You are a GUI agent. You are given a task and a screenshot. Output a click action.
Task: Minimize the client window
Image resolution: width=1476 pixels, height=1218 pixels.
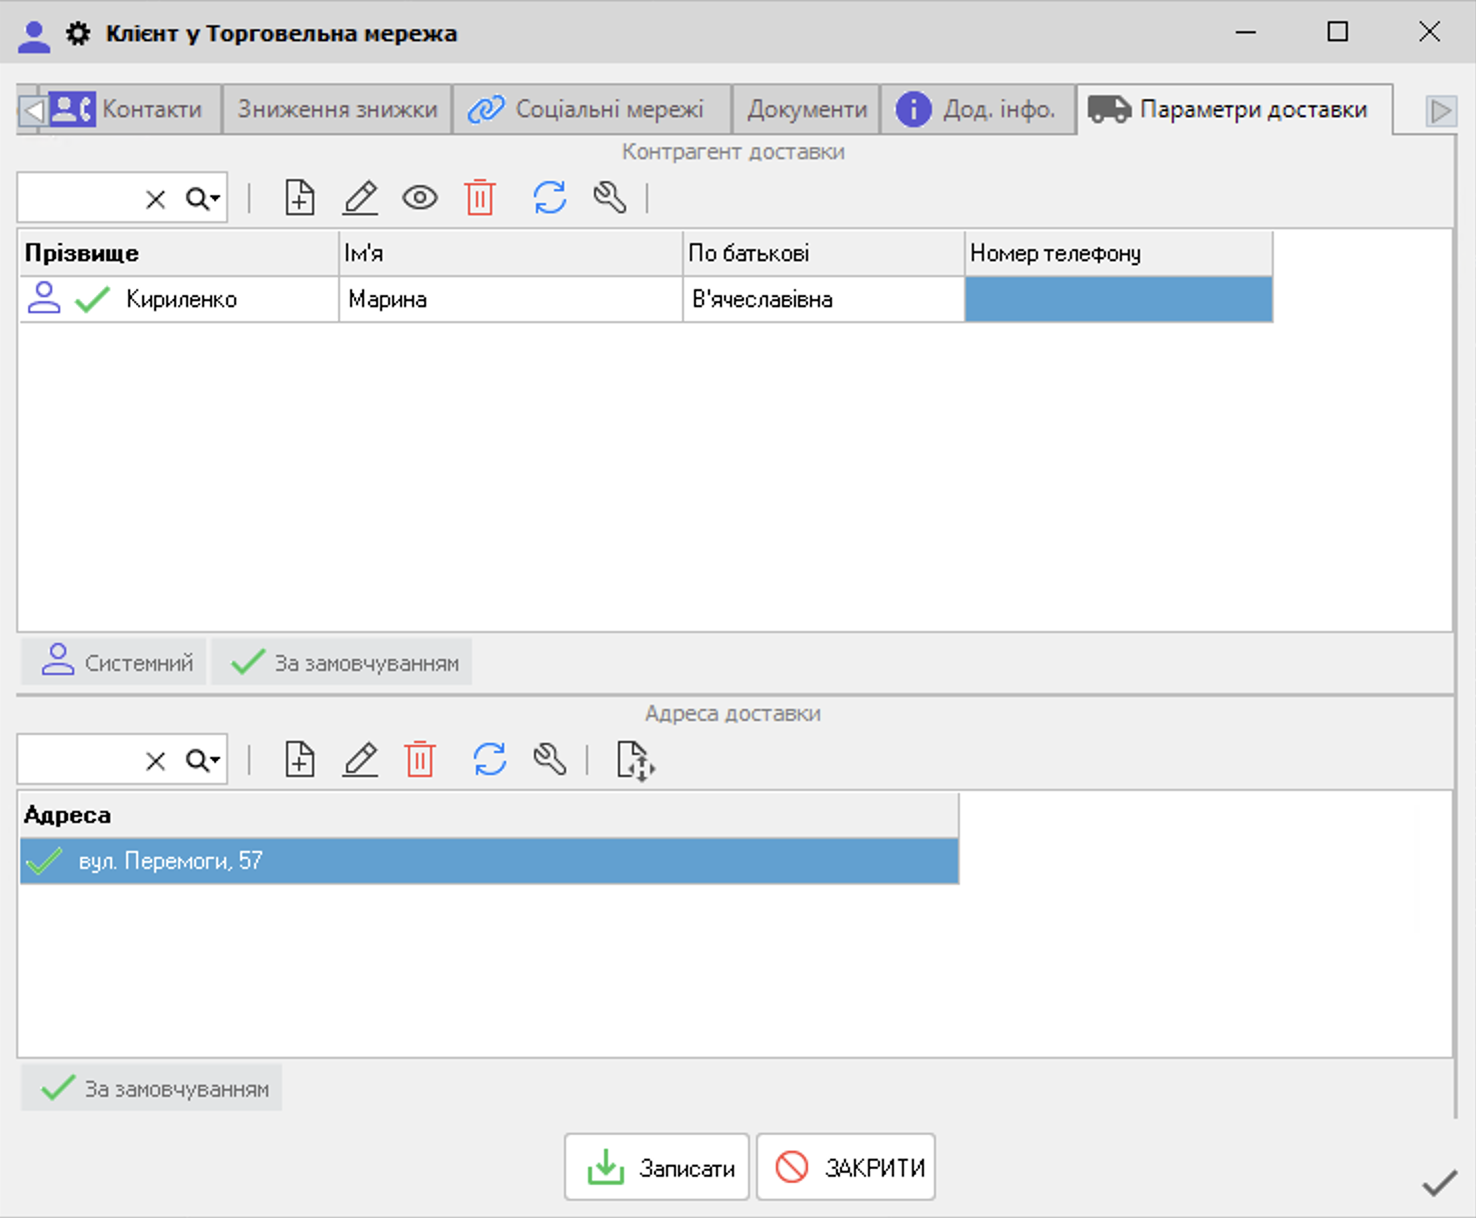[1246, 32]
